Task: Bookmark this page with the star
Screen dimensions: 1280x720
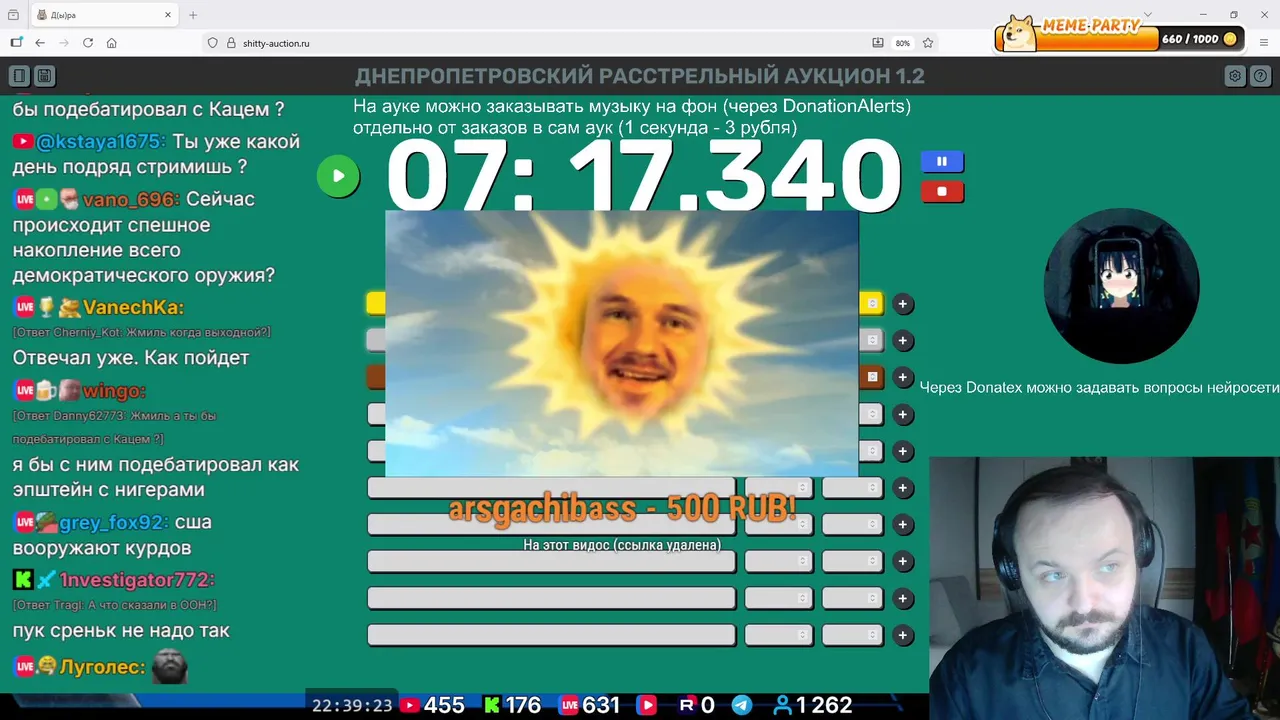Action: (928, 43)
